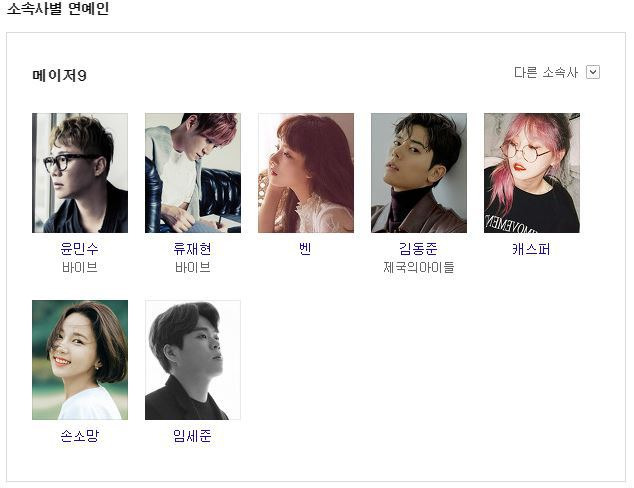The width and height of the screenshot is (634, 488).
Task: Open the 임세준 name link
Action: pyautogui.click(x=192, y=435)
